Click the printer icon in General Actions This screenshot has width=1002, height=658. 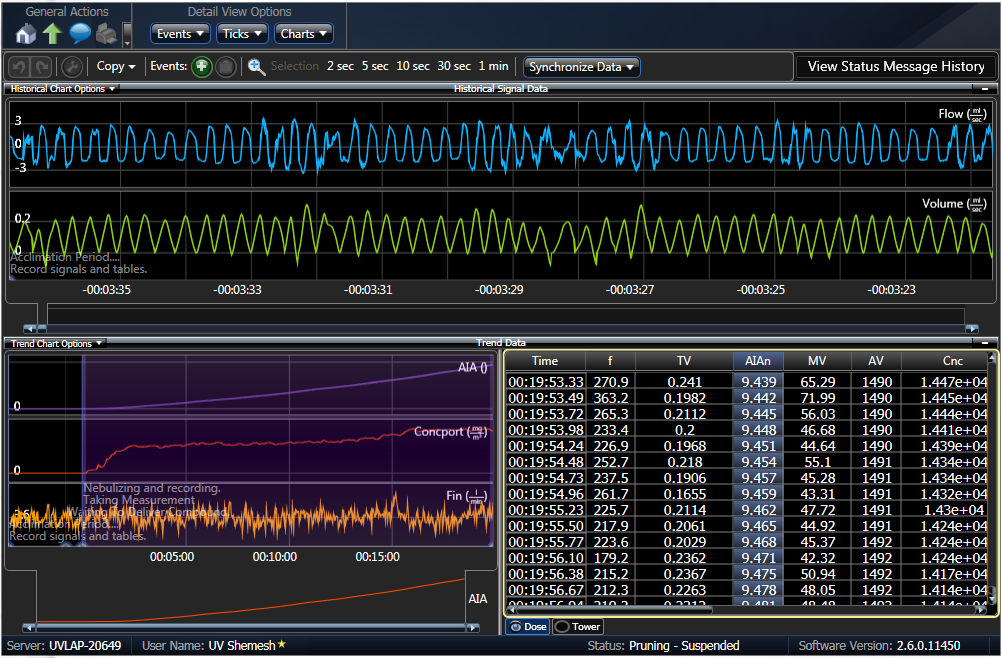pyautogui.click(x=106, y=33)
